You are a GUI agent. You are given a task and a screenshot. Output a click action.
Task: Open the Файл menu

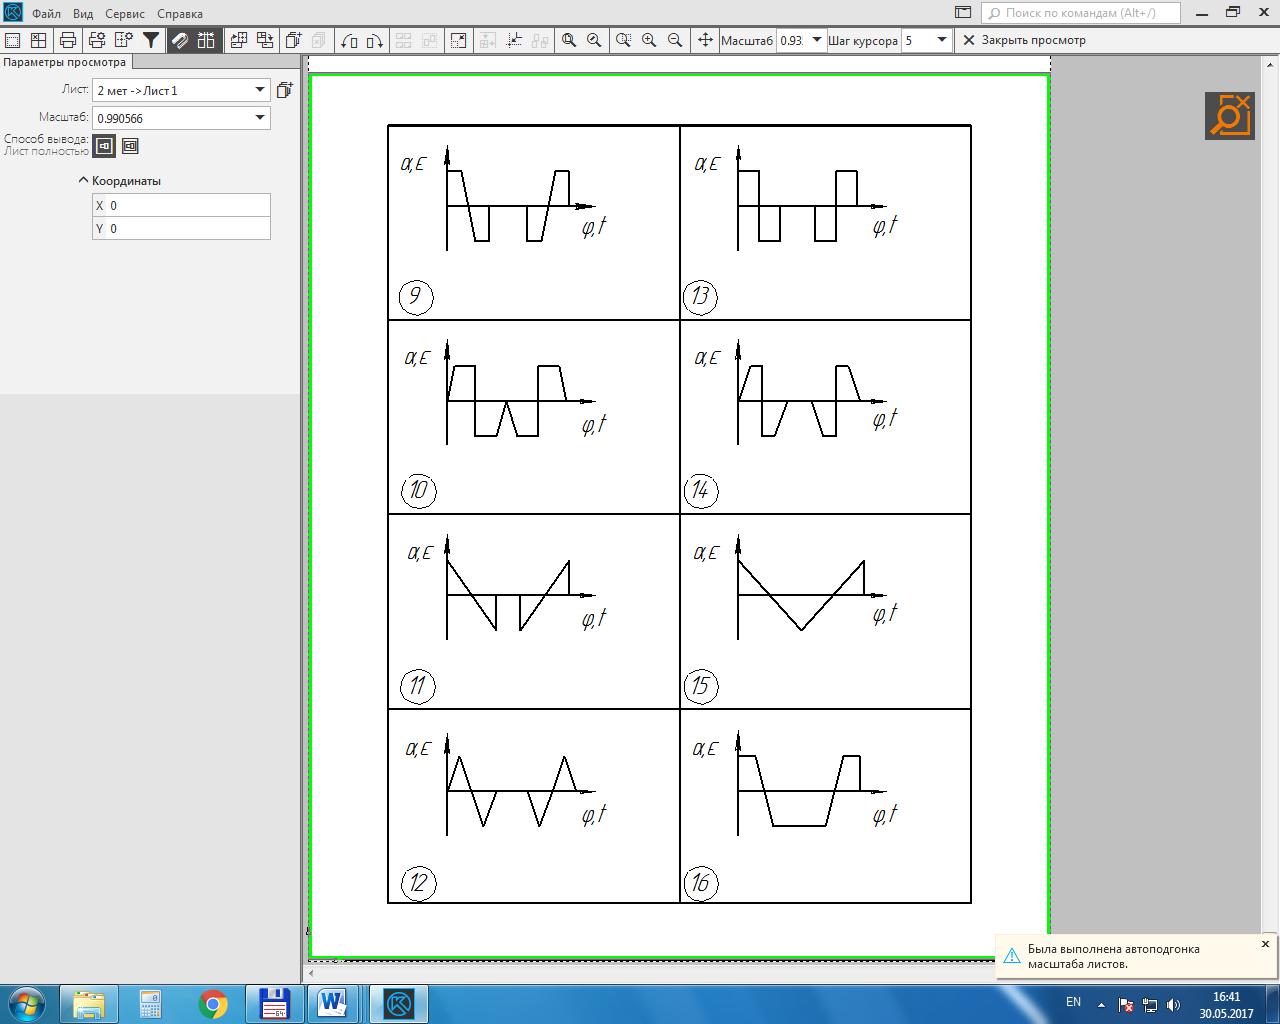click(x=46, y=14)
